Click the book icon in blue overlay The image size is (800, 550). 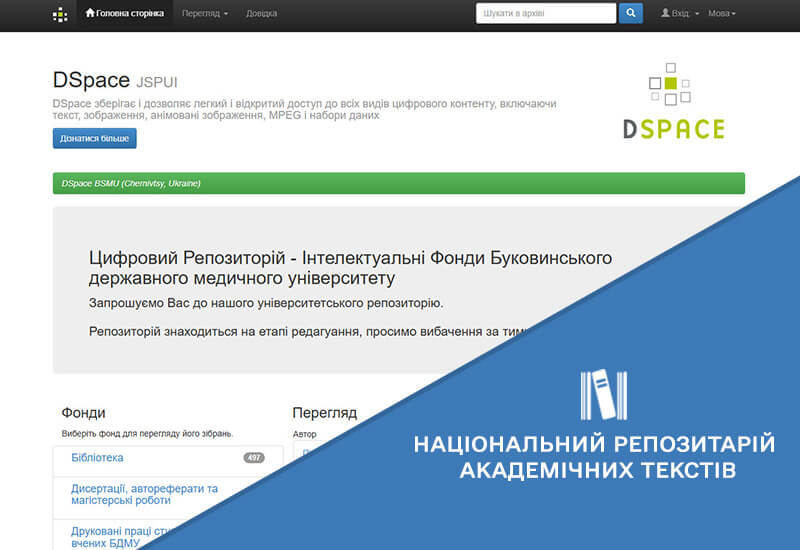click(x=604, y=394)
